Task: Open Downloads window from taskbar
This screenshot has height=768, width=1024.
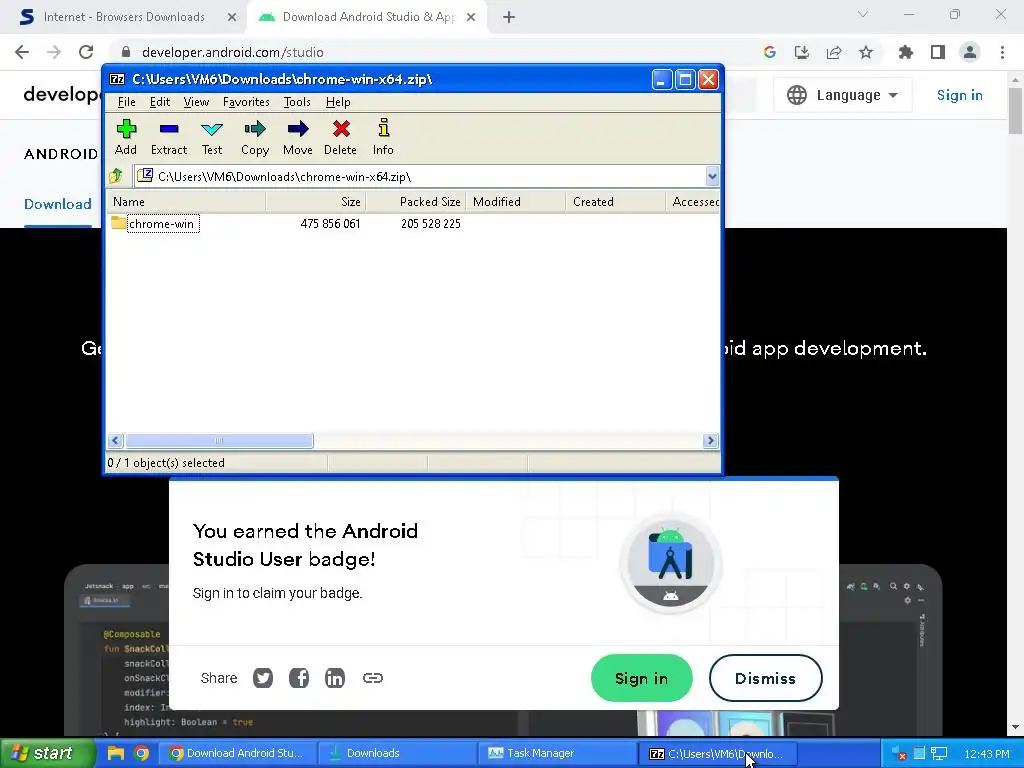Action: click(398, 753)
